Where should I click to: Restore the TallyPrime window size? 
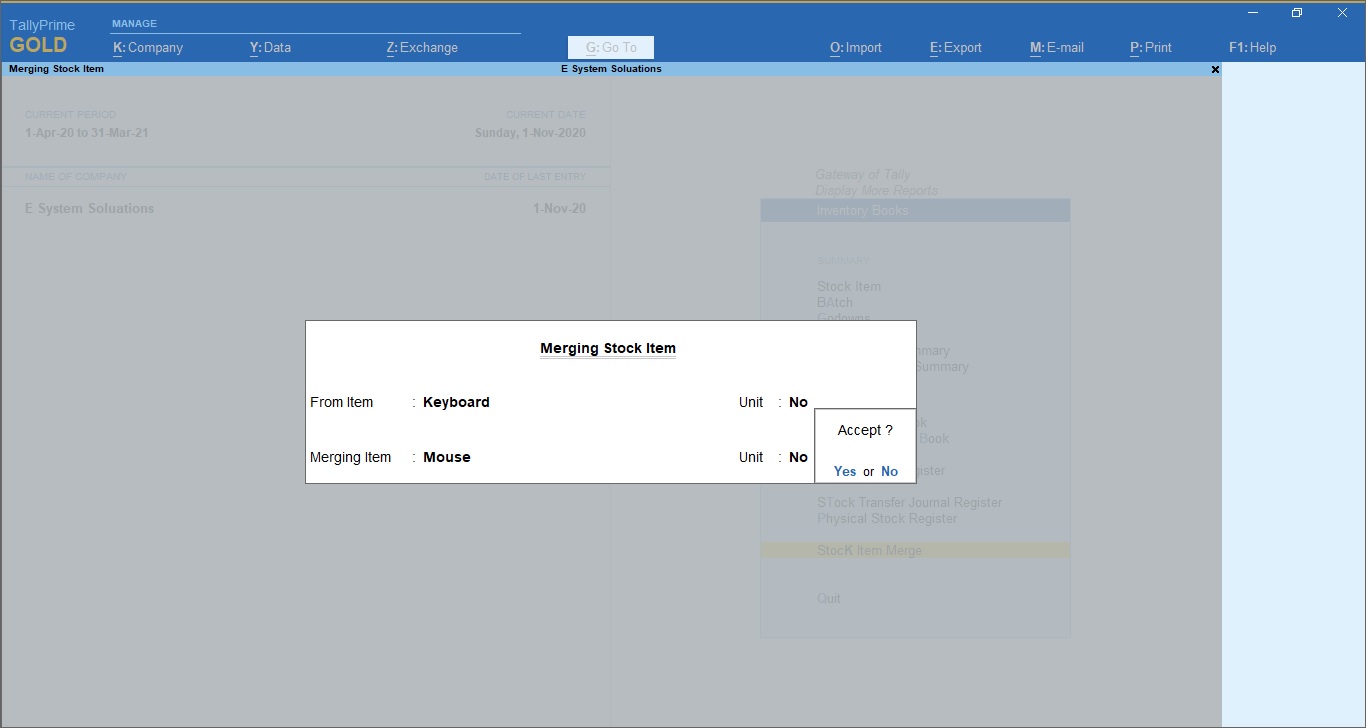tap(1297, 13)
